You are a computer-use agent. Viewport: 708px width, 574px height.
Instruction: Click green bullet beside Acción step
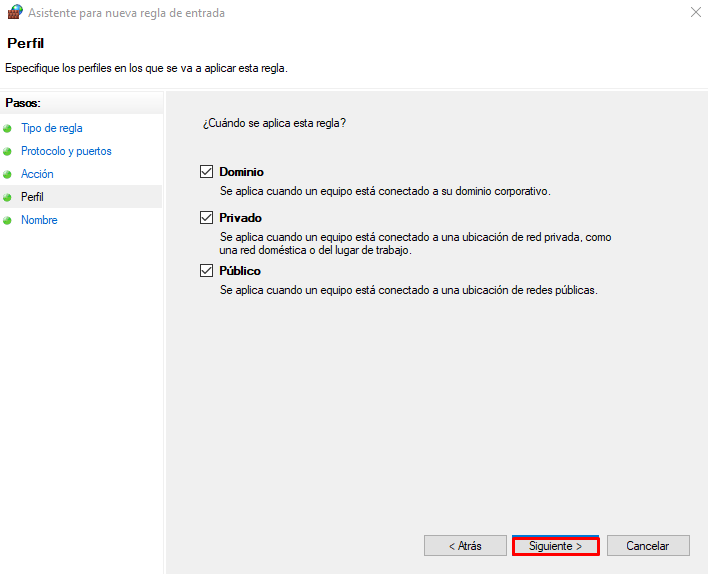8,175
